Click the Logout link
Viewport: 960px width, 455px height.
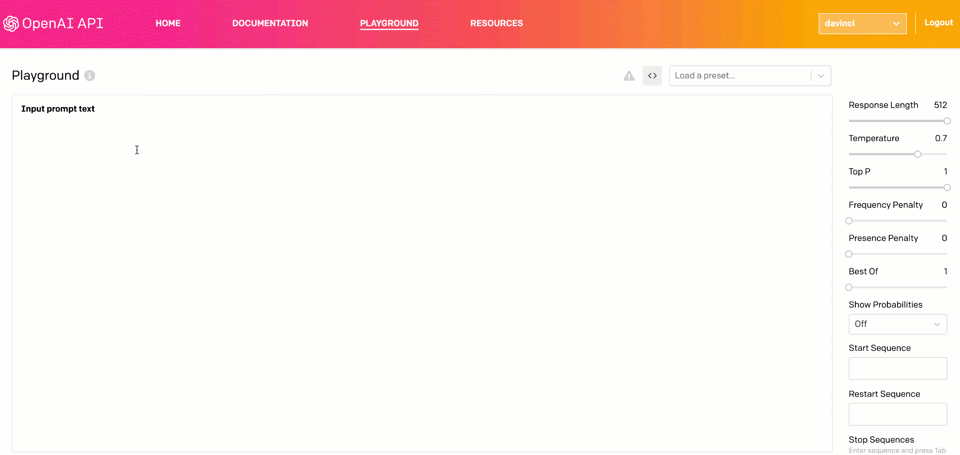939,23
